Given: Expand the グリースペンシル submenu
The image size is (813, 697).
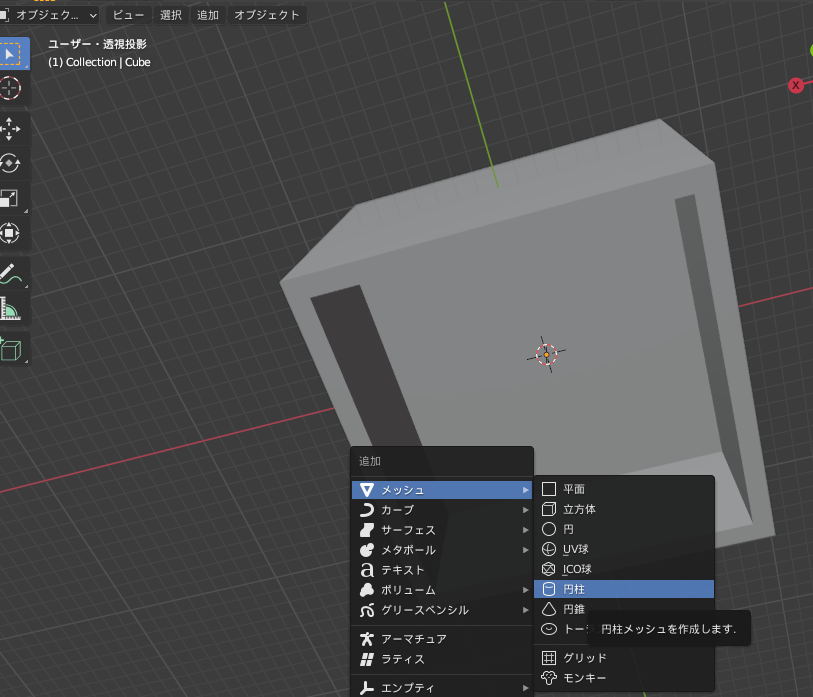Looking at the screenshot, I should tap(442, 610).
